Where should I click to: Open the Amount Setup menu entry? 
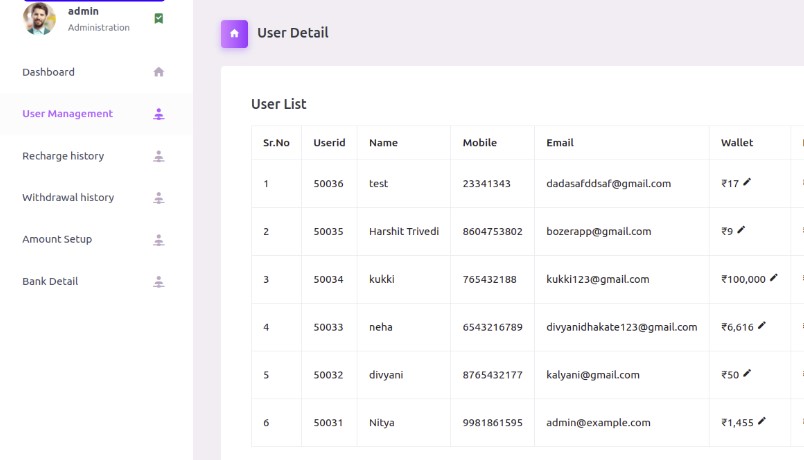(57, 239)
